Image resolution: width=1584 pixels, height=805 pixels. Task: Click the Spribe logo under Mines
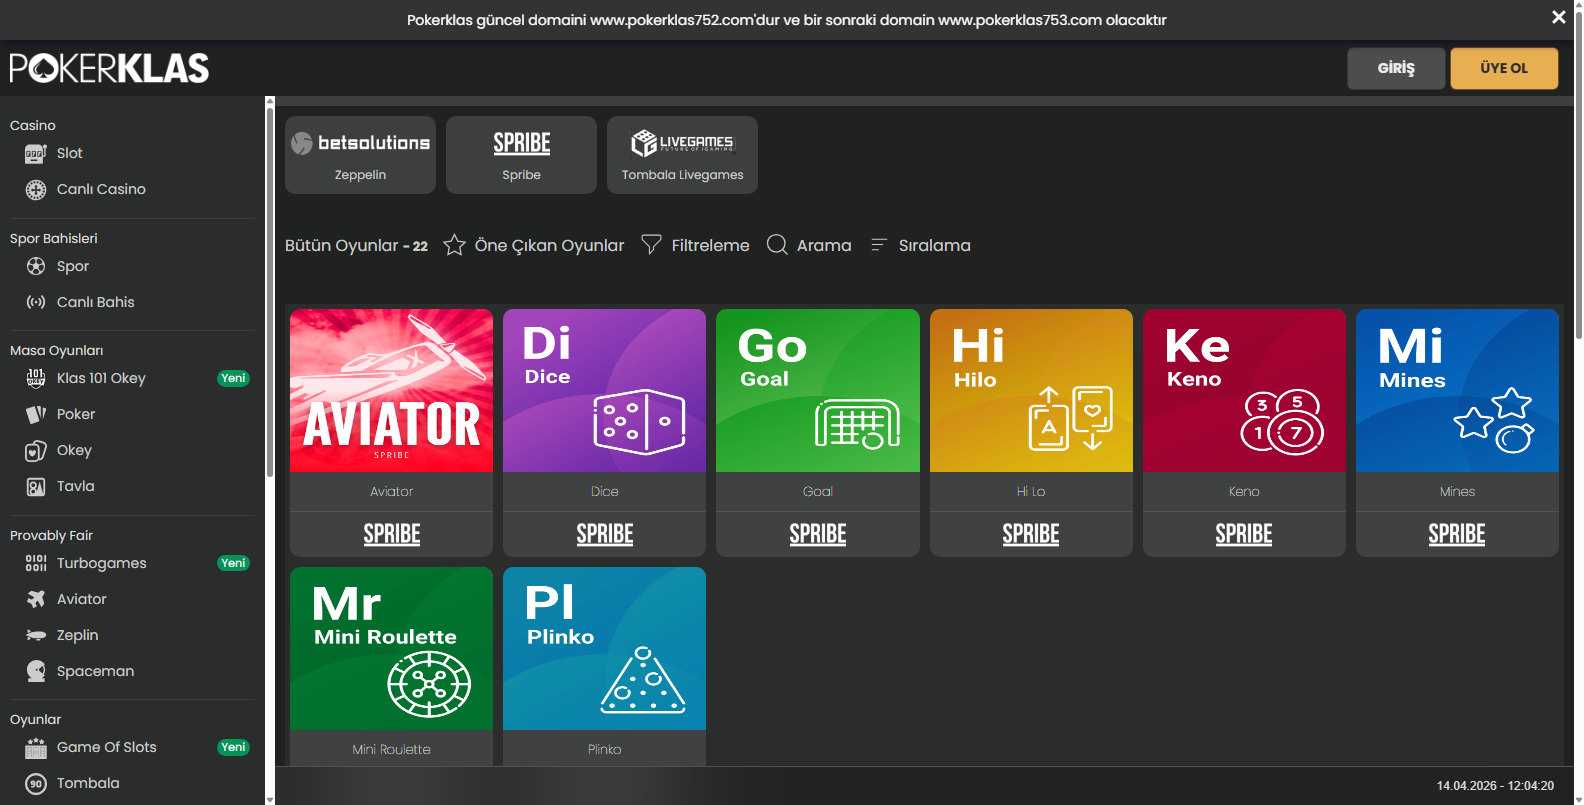tap(1457, 534)
